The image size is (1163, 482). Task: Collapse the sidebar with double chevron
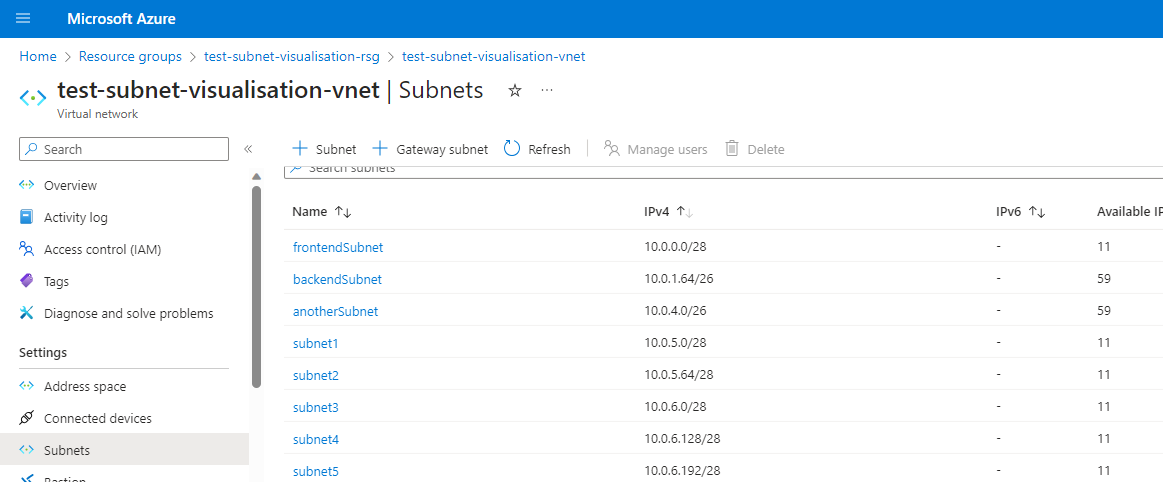[248, 149]
